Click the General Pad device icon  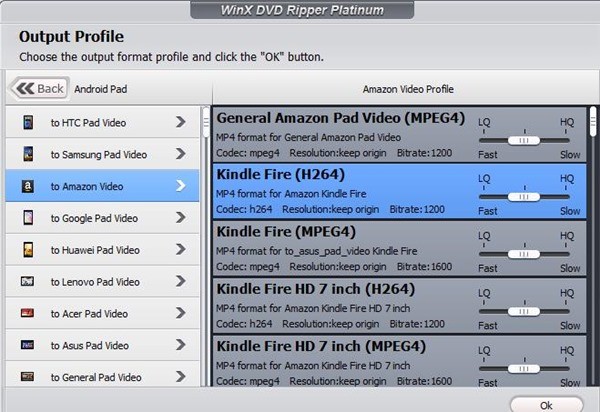pos(27,377)
